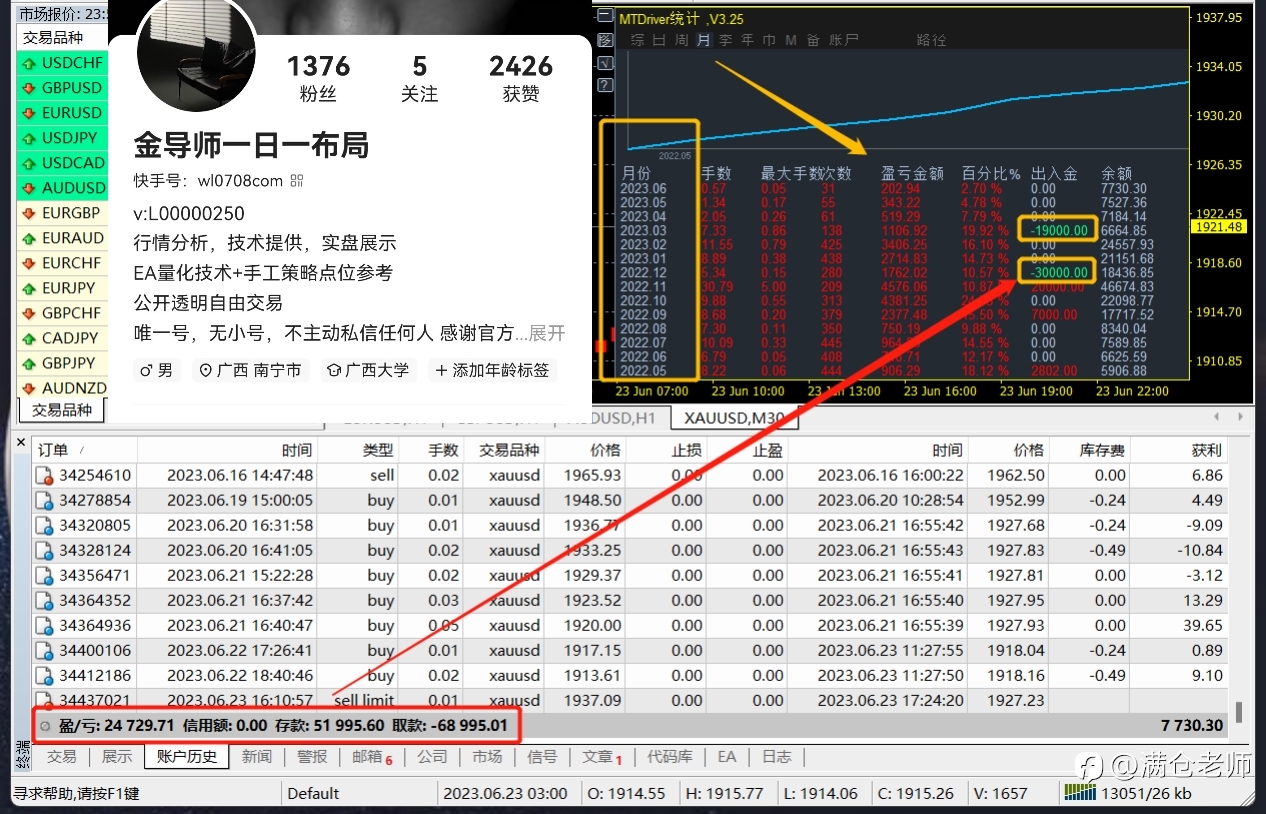
Task: Click the down arrow icon beside GBPUSD
Action: click(x=29, y=88)
